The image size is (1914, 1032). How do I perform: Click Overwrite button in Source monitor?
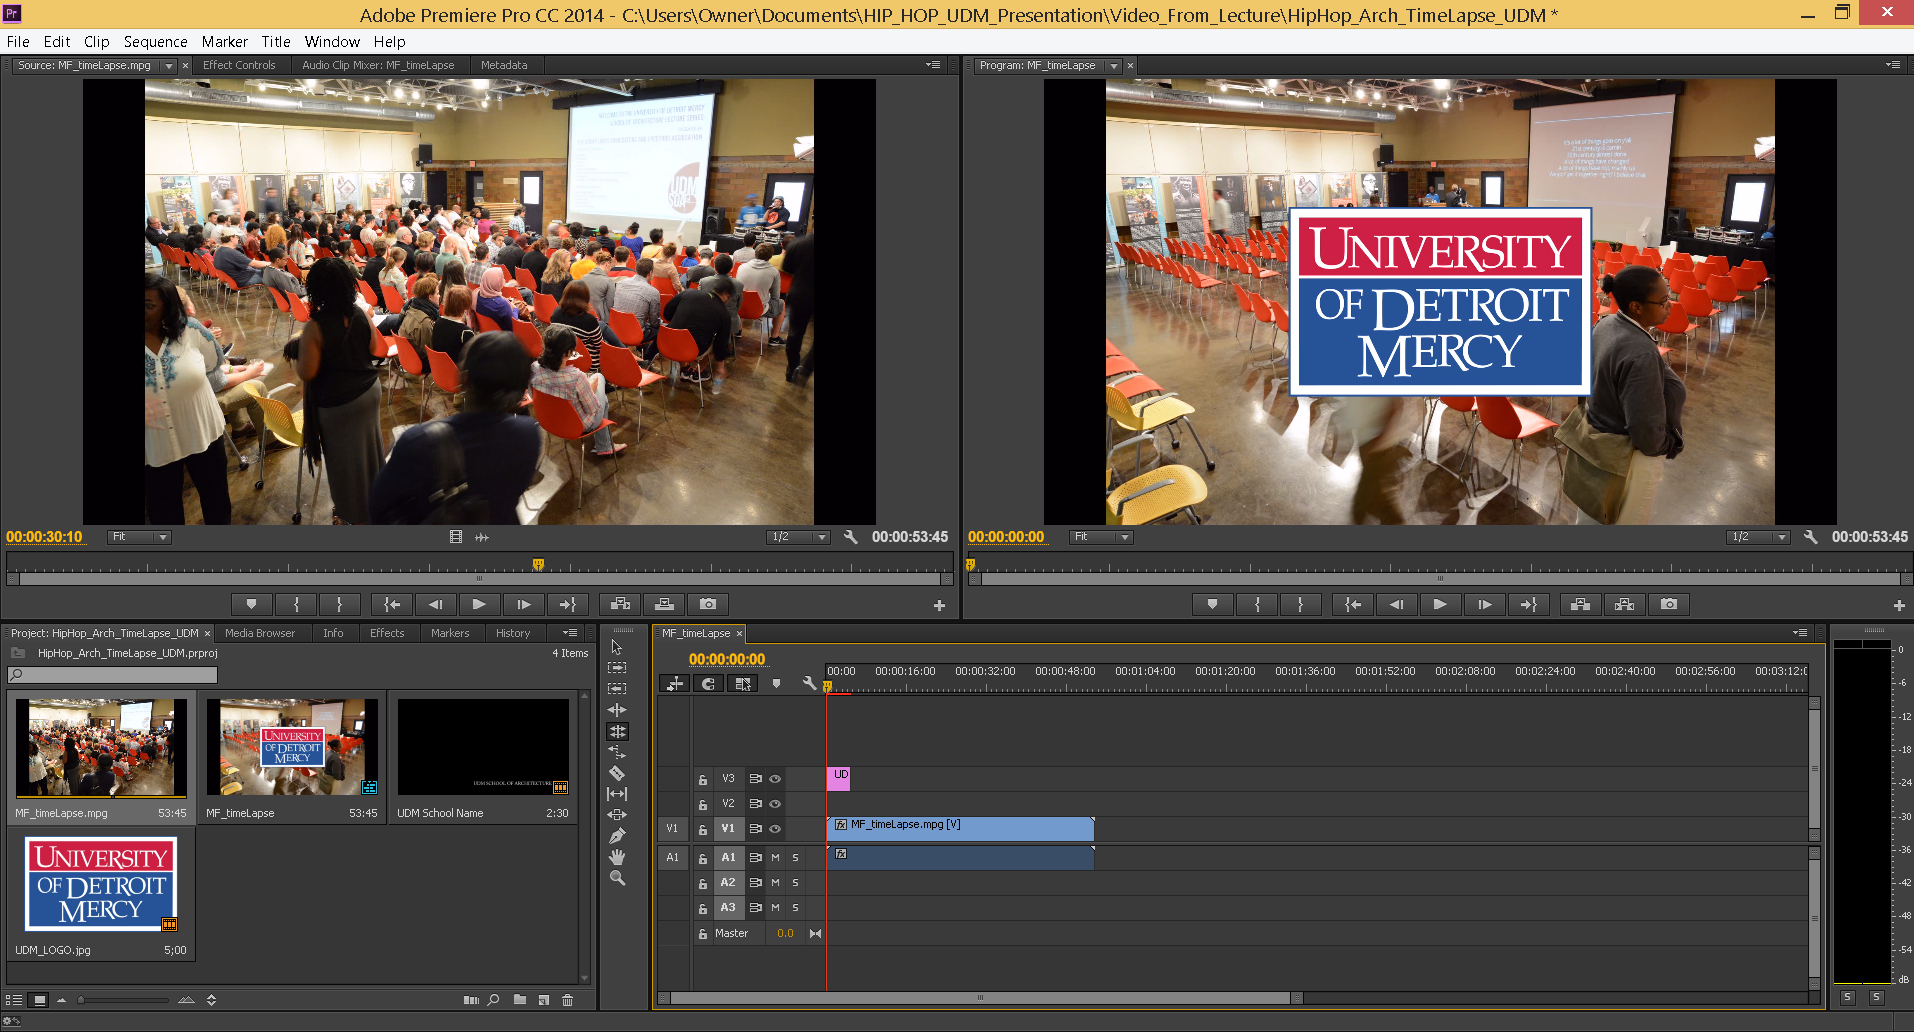click(x=664, y=604)
